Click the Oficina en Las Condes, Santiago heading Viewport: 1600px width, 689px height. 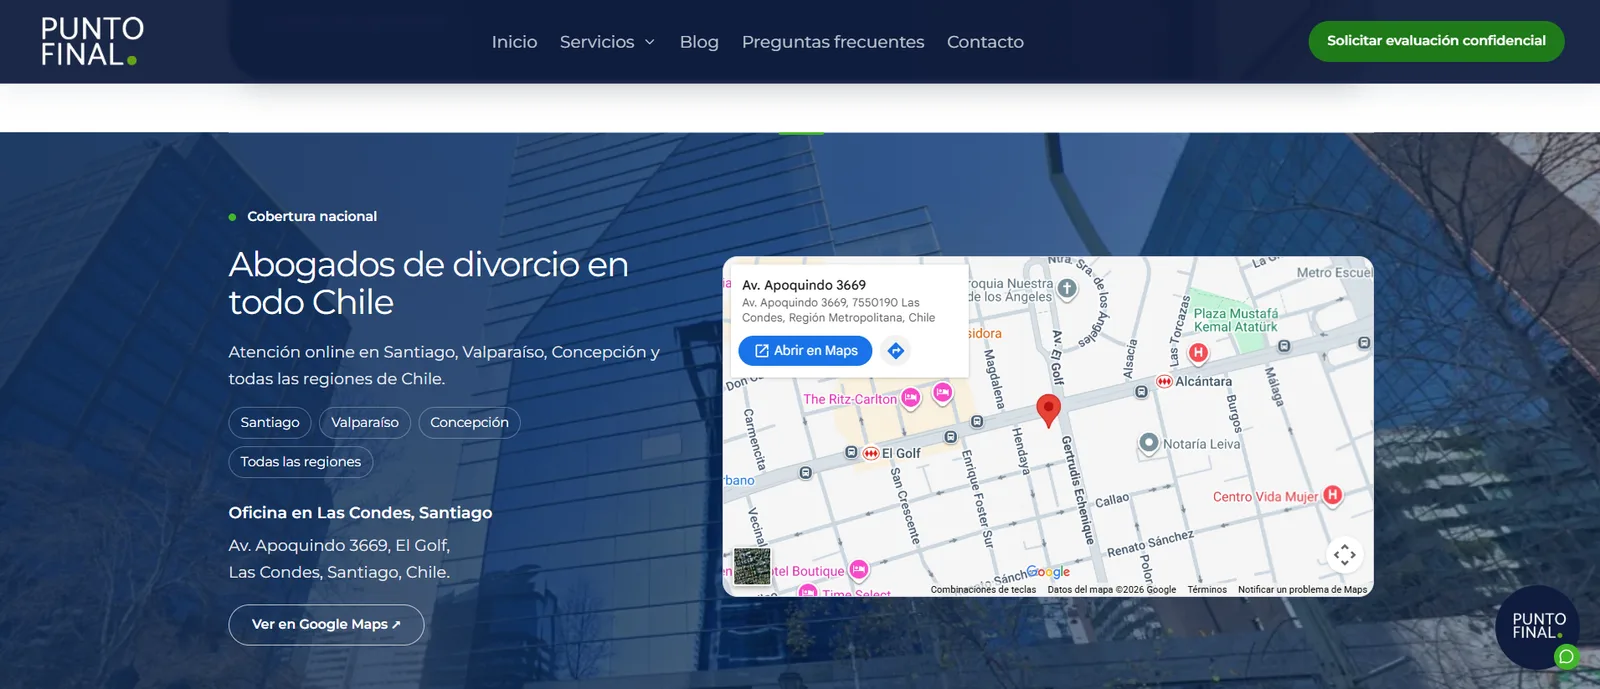click(360, 513)
